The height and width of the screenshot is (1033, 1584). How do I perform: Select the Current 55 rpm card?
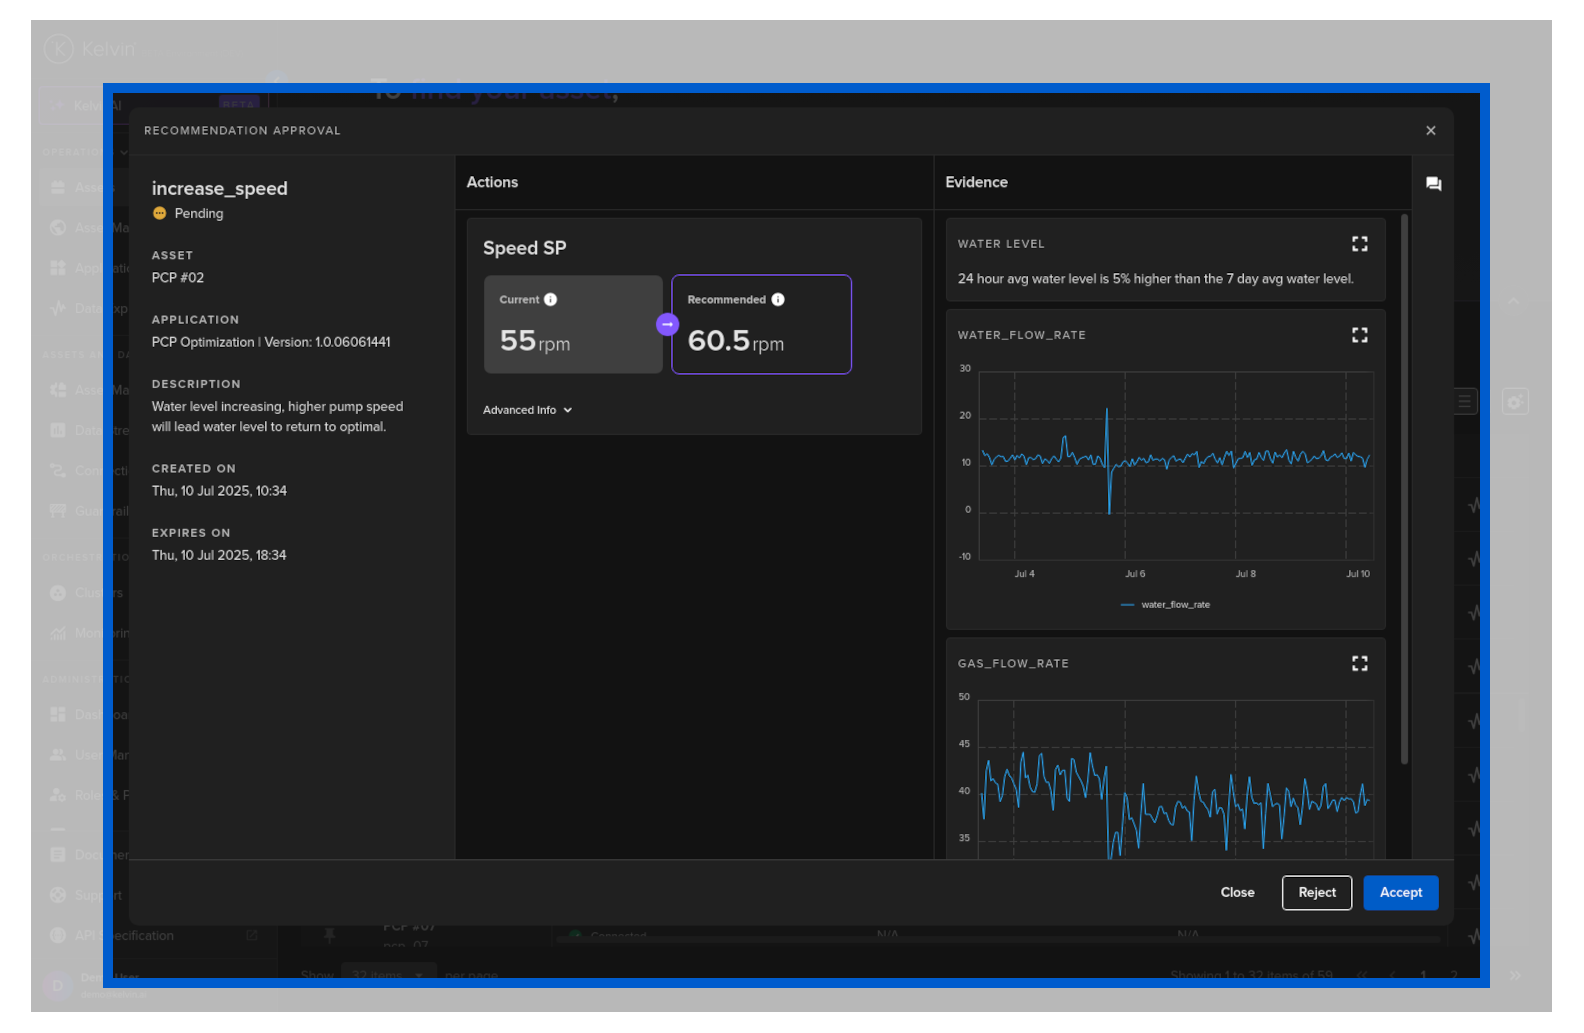click(573, 325)
